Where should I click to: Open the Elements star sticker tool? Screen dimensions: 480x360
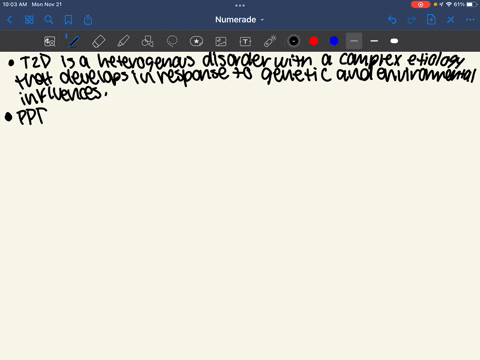tap(196, 41)
